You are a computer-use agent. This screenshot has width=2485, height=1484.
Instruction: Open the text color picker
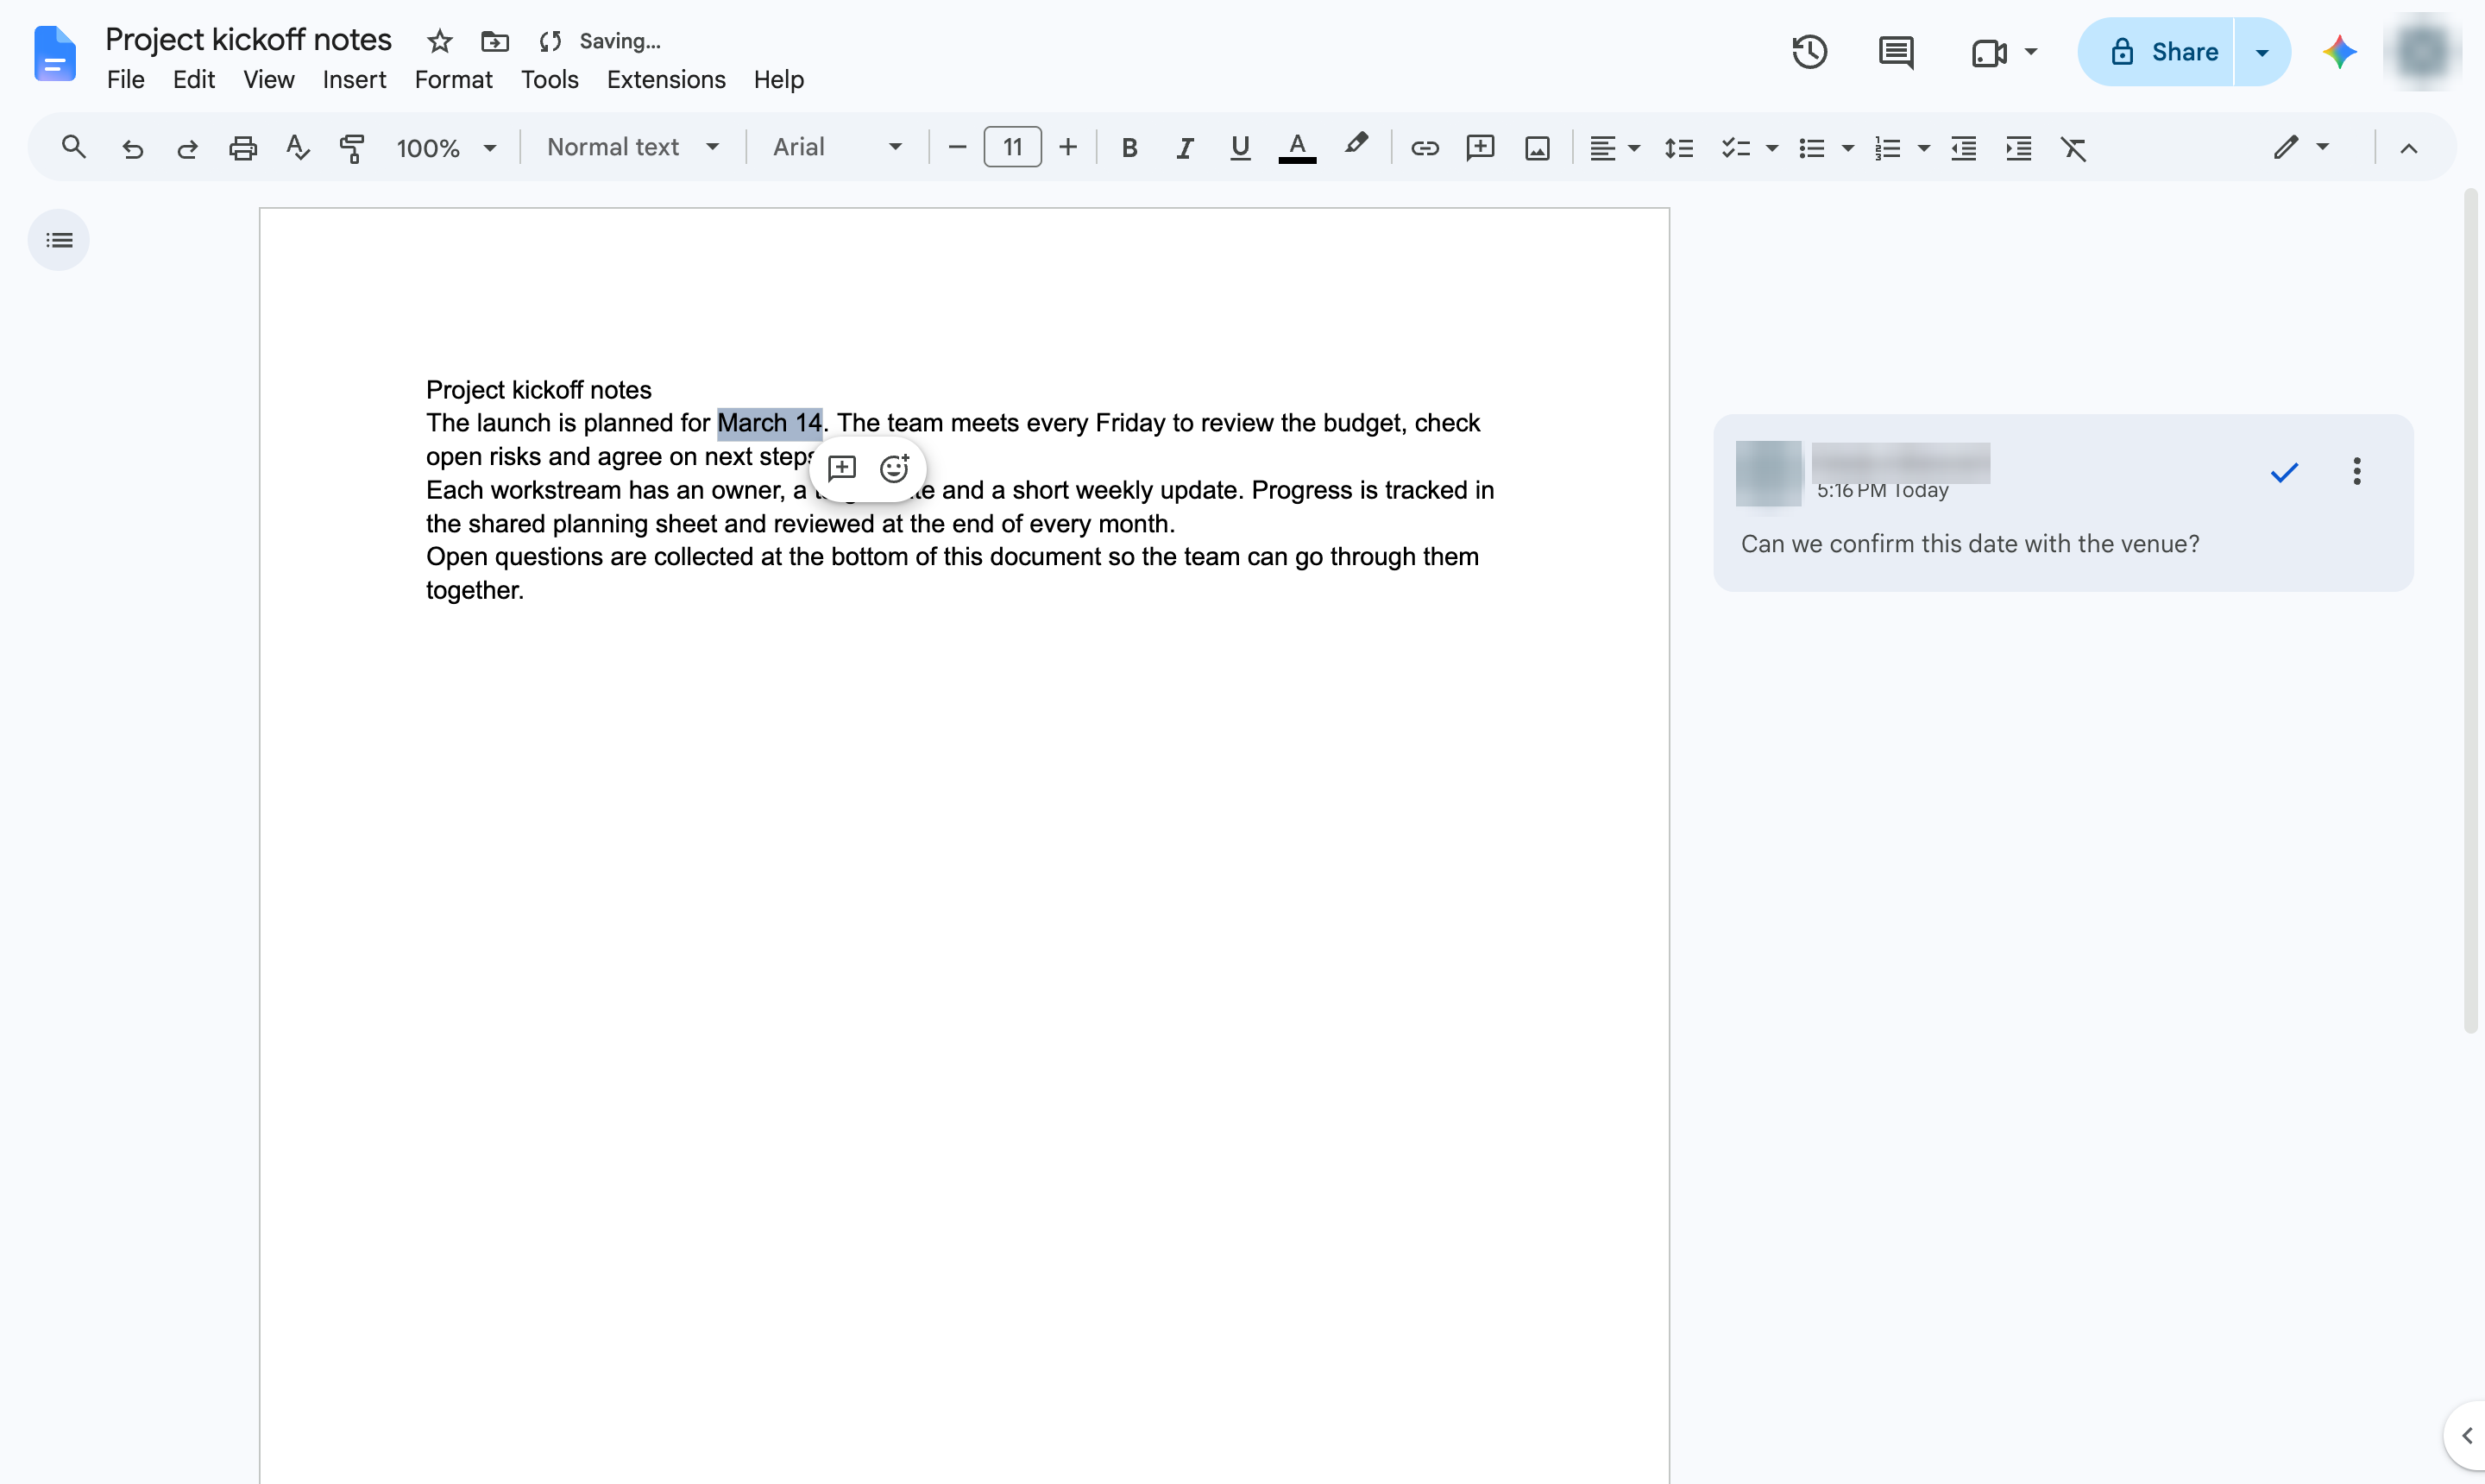(x=1297, y=148)
